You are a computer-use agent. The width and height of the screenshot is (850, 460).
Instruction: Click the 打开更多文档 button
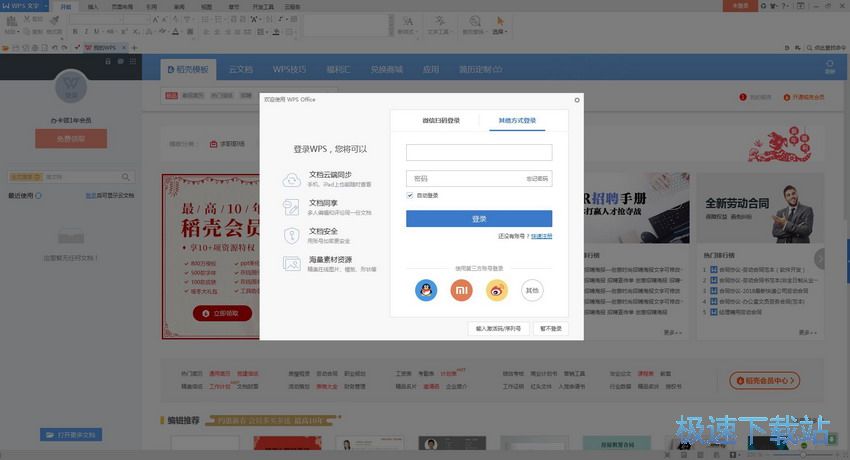[71, 435]
